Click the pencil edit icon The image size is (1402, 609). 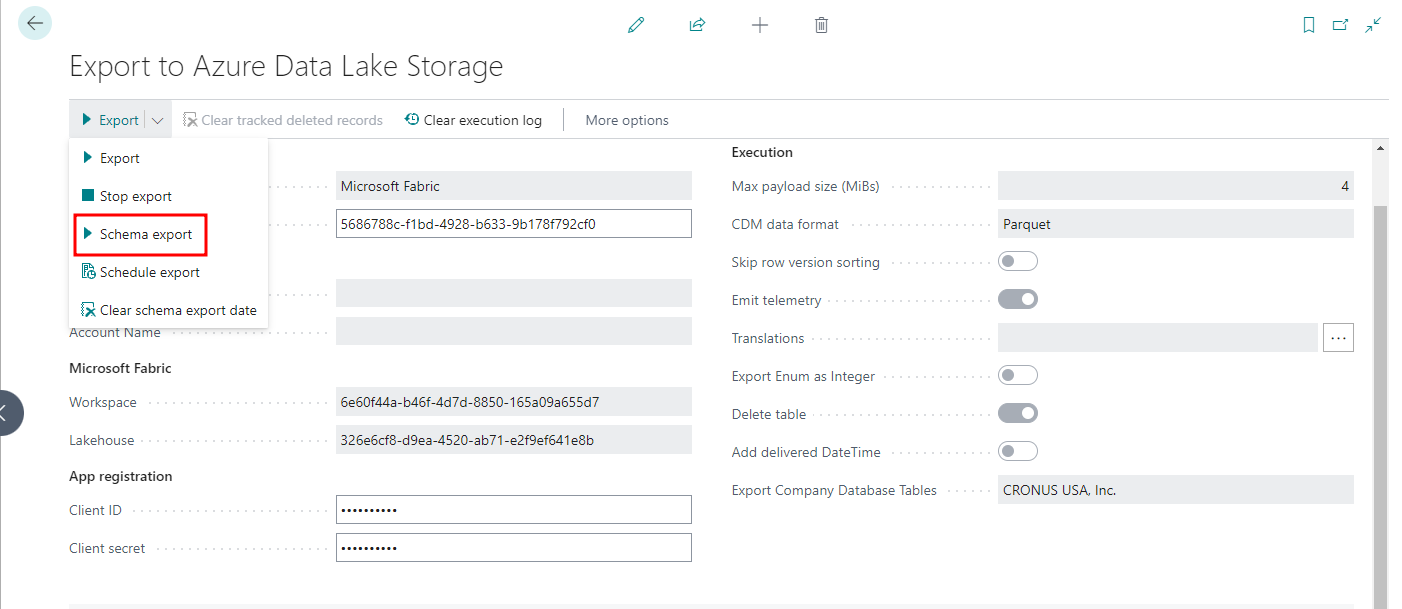pyautogui.click(x=636, y=25)
